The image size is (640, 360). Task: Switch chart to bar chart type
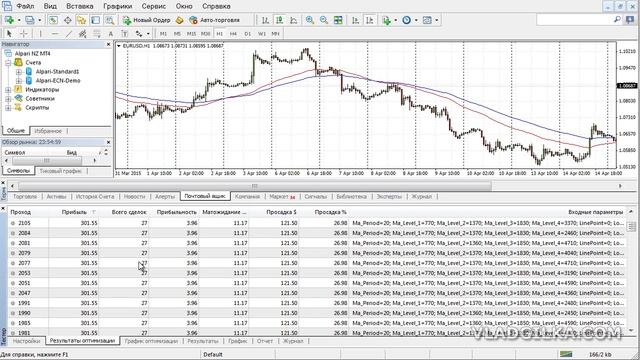click(265, 20)
